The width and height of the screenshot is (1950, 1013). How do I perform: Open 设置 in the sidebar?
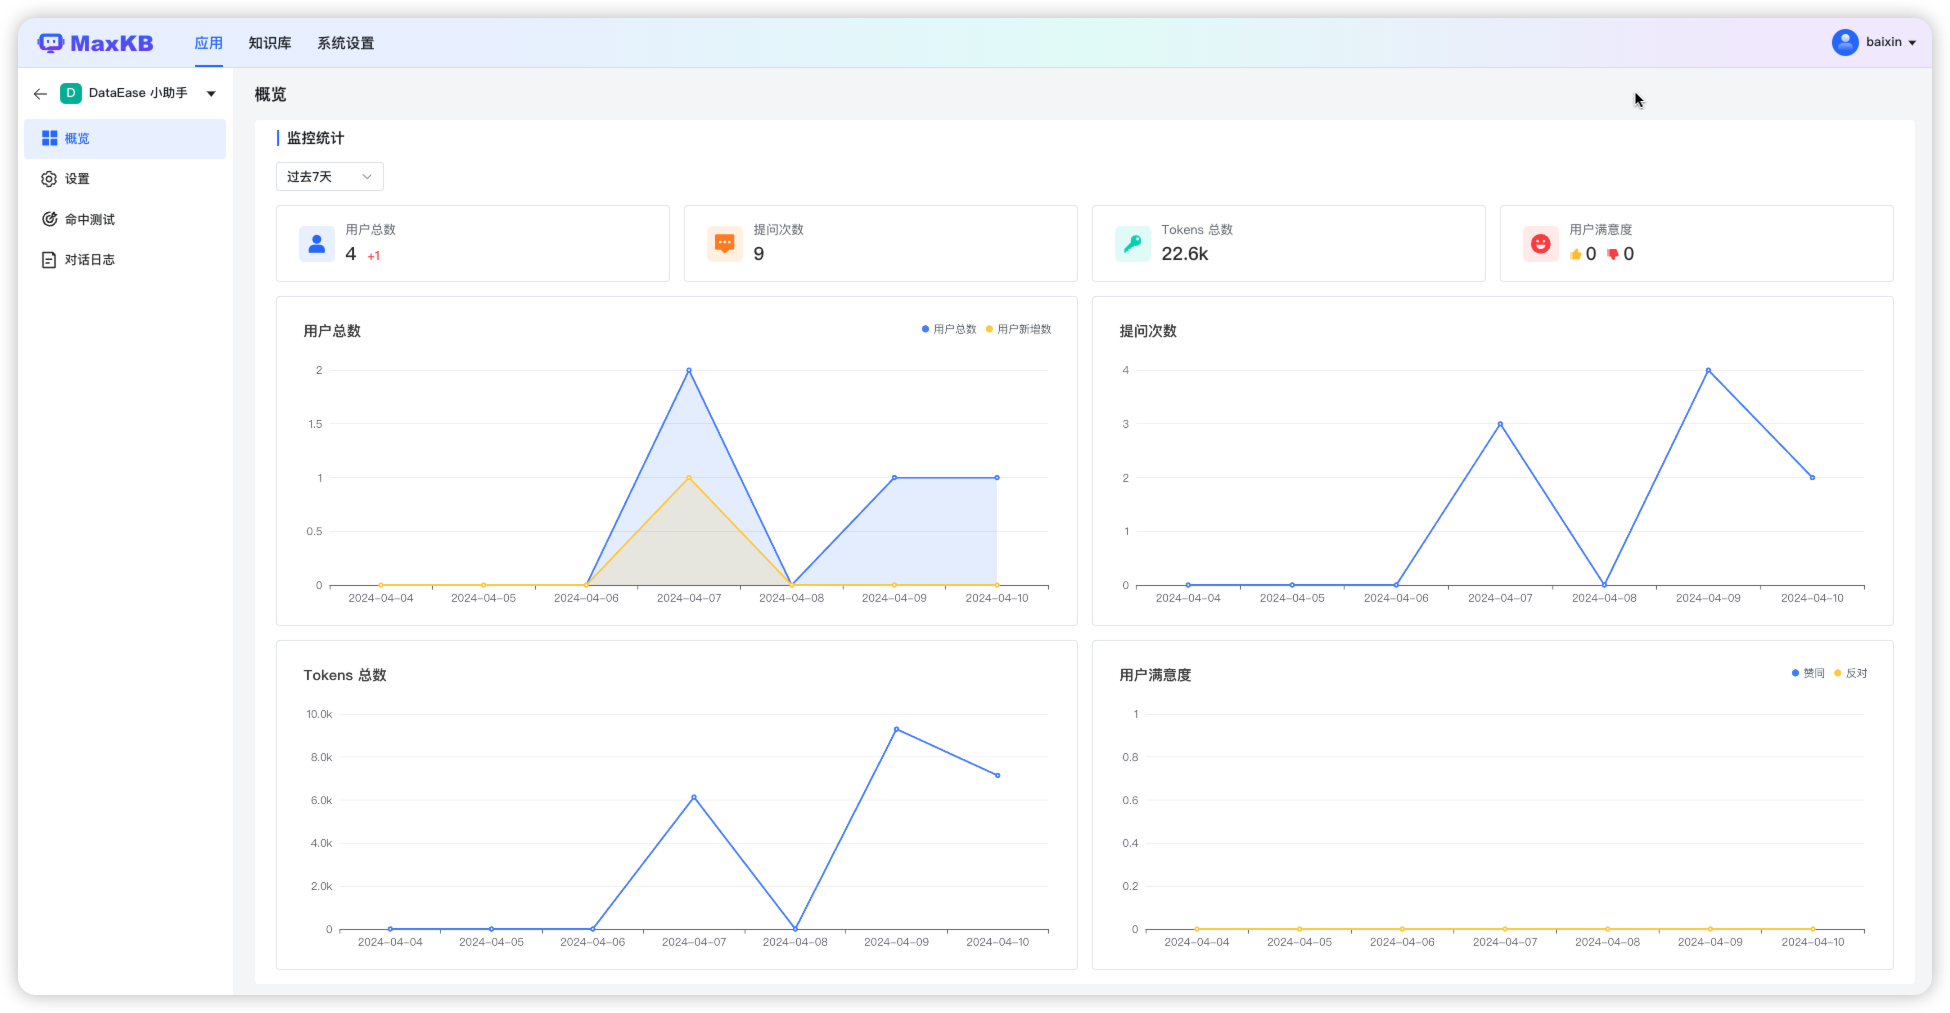pyautogui.click(x=125, y=179)
